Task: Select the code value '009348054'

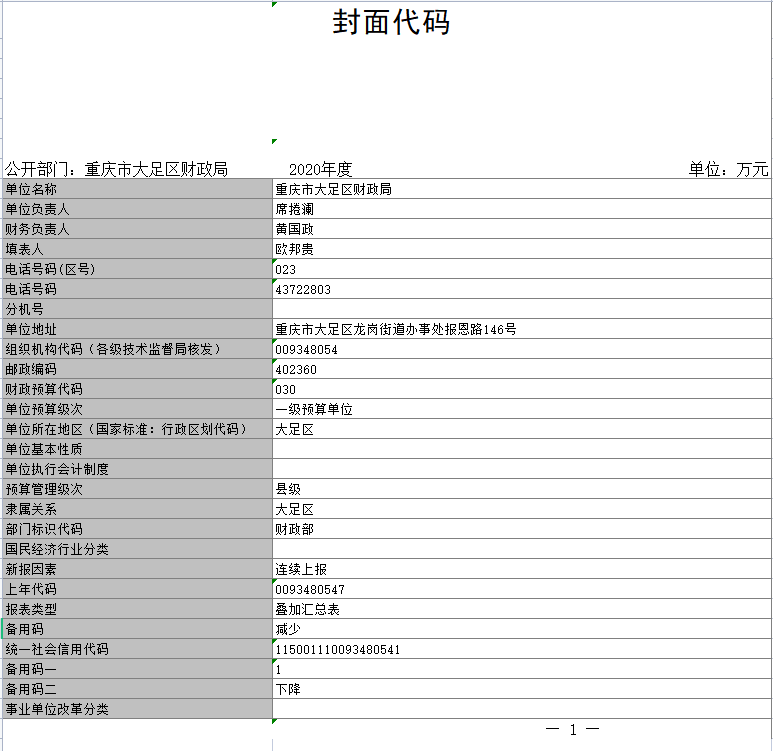Action: pyautogui.click(x=306, y=350)
